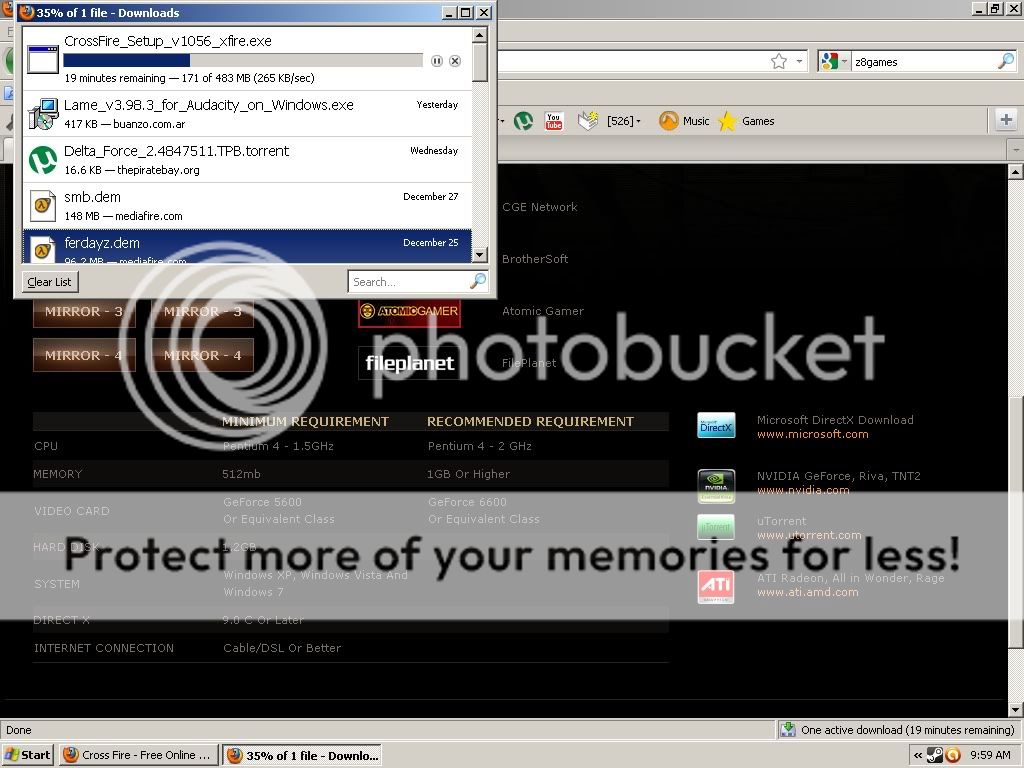Screen dimensions: 1024x768
Task: Open the YouTube bookmark icon
Action: (553, 121)
